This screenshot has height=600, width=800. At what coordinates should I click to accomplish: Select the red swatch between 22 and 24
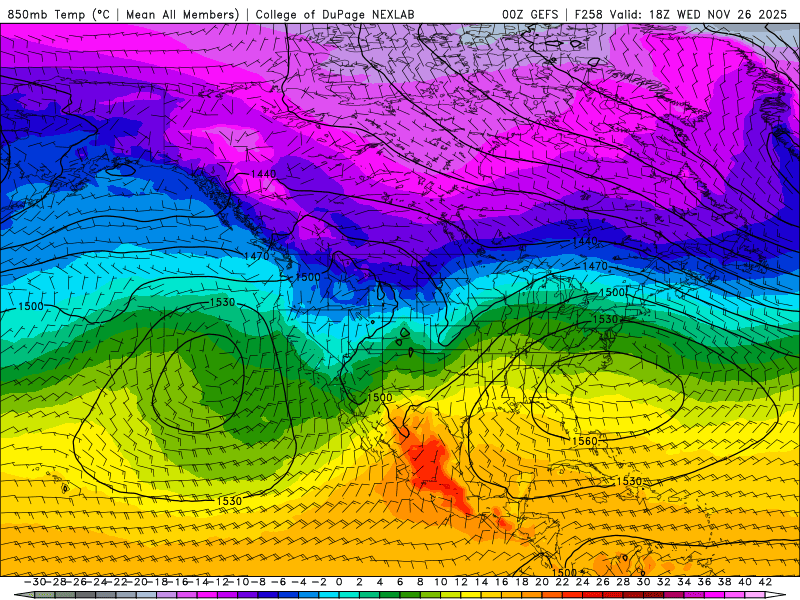(572, 596)
